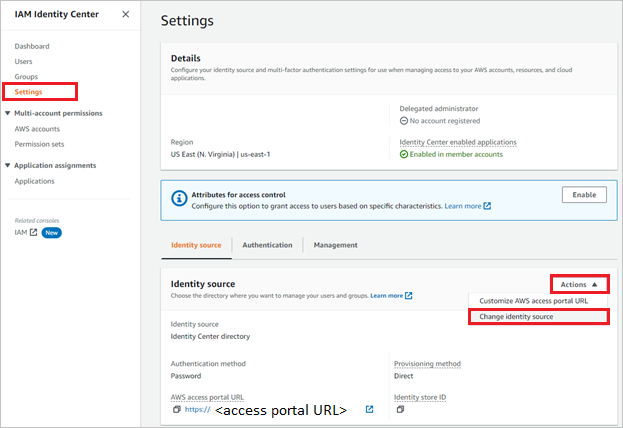
Task: Click the Password authentication method value
Action: click(186, 376)
